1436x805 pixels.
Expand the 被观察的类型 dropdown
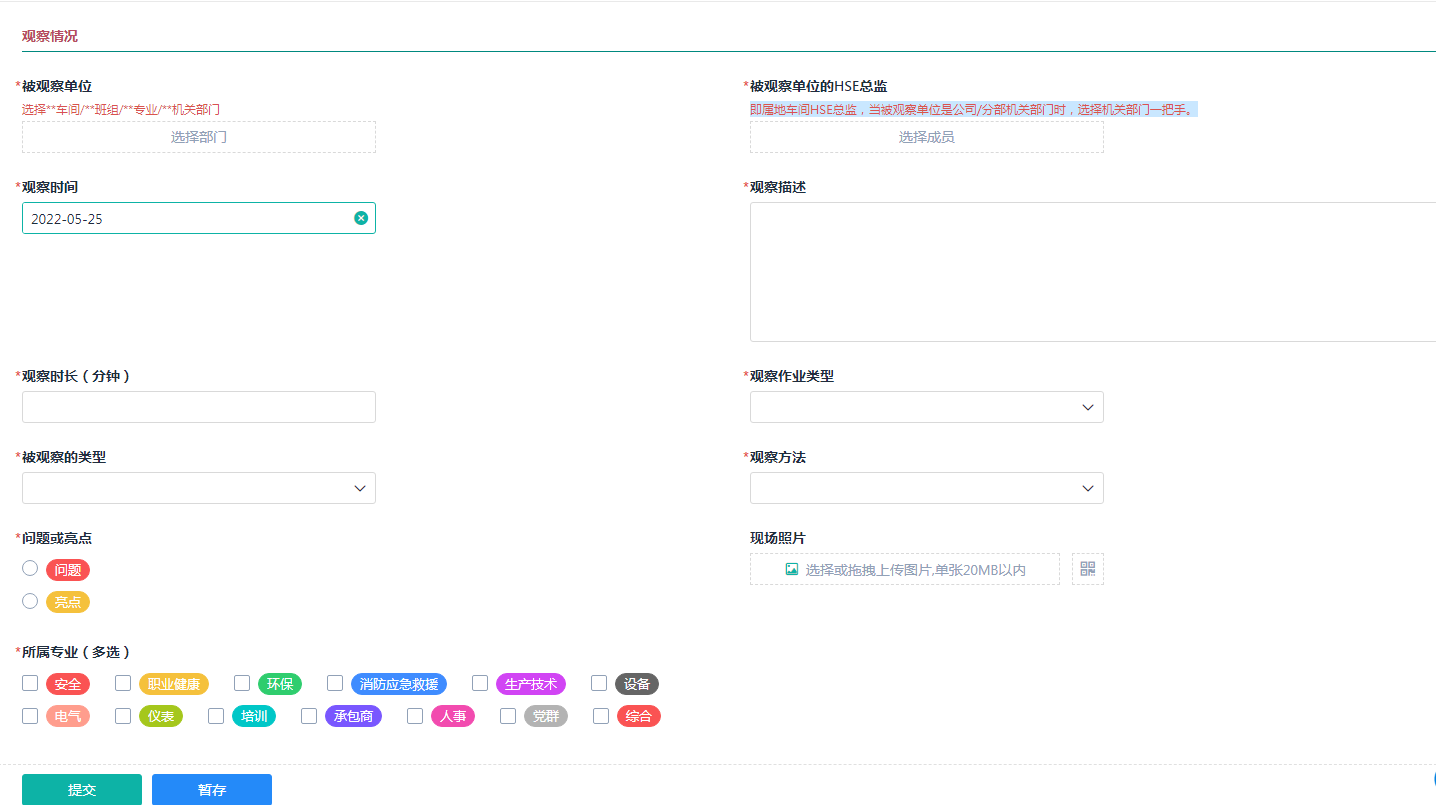coord(198,488)
